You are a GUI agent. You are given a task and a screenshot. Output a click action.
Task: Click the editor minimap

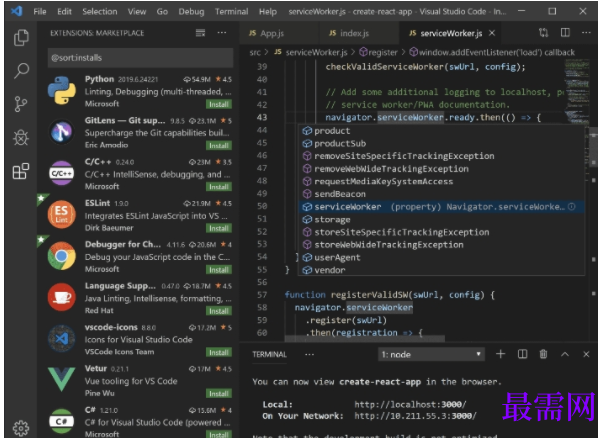(x=577, y=91)
